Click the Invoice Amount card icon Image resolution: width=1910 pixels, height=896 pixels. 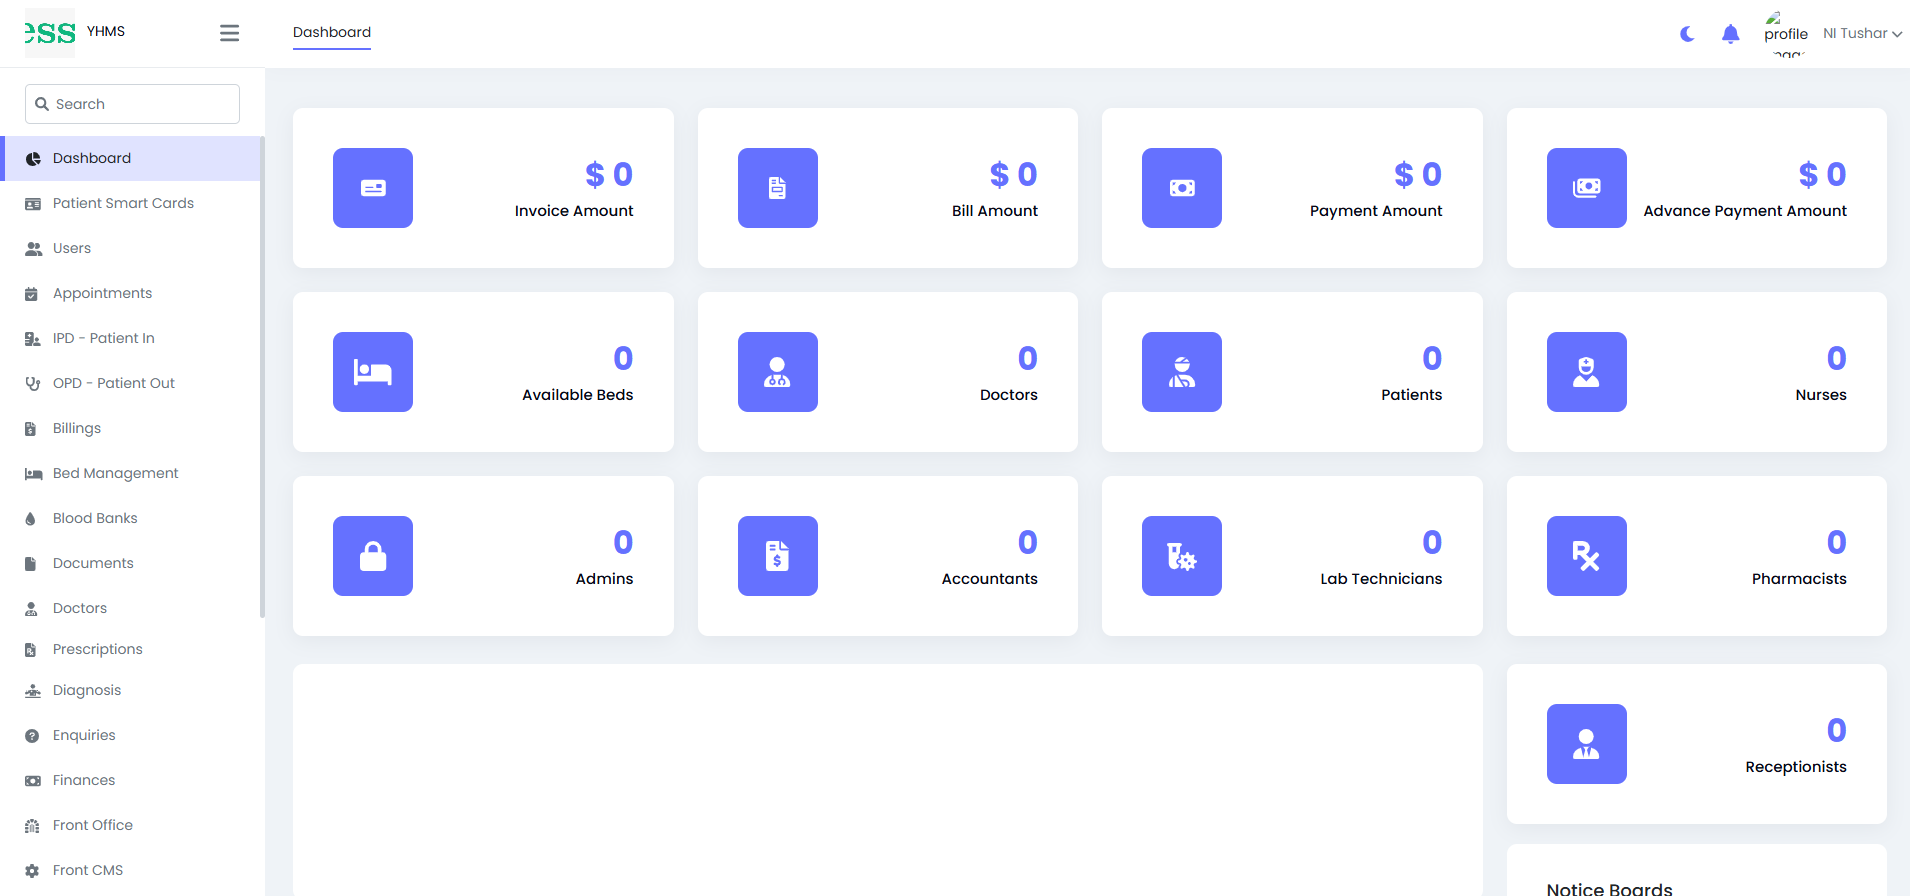(373, 188)
